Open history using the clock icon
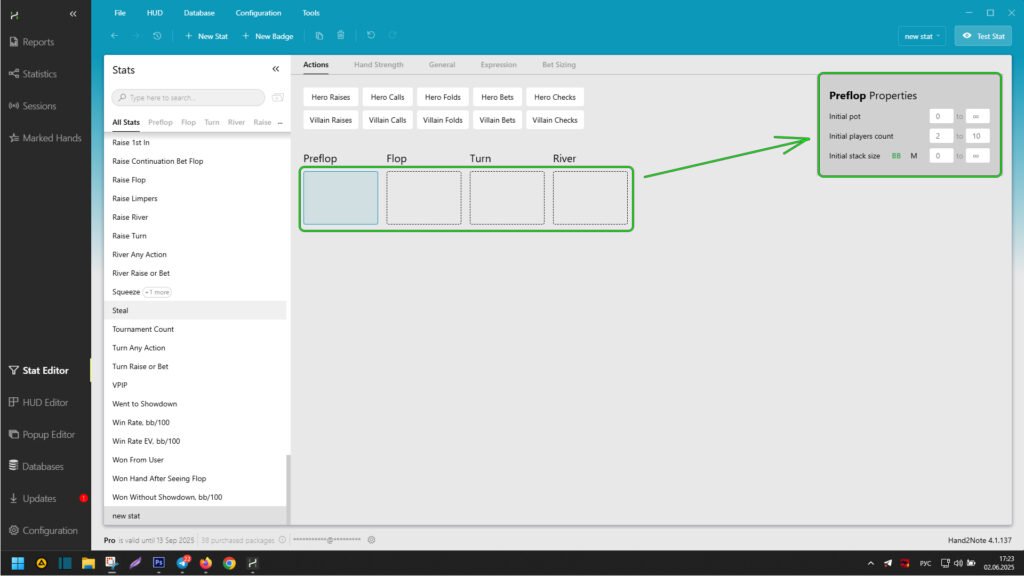The height and width of the screenshot is (576, 1024). pos(157,36)
